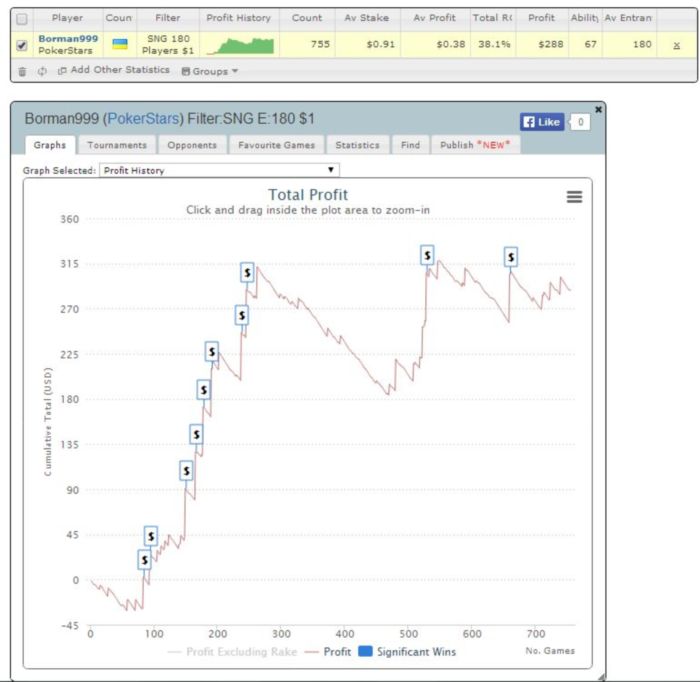The height and width of the screenshot is (682, 700).
Task: Click the refresh icon below the table
Action: click(x=42, y=71)
